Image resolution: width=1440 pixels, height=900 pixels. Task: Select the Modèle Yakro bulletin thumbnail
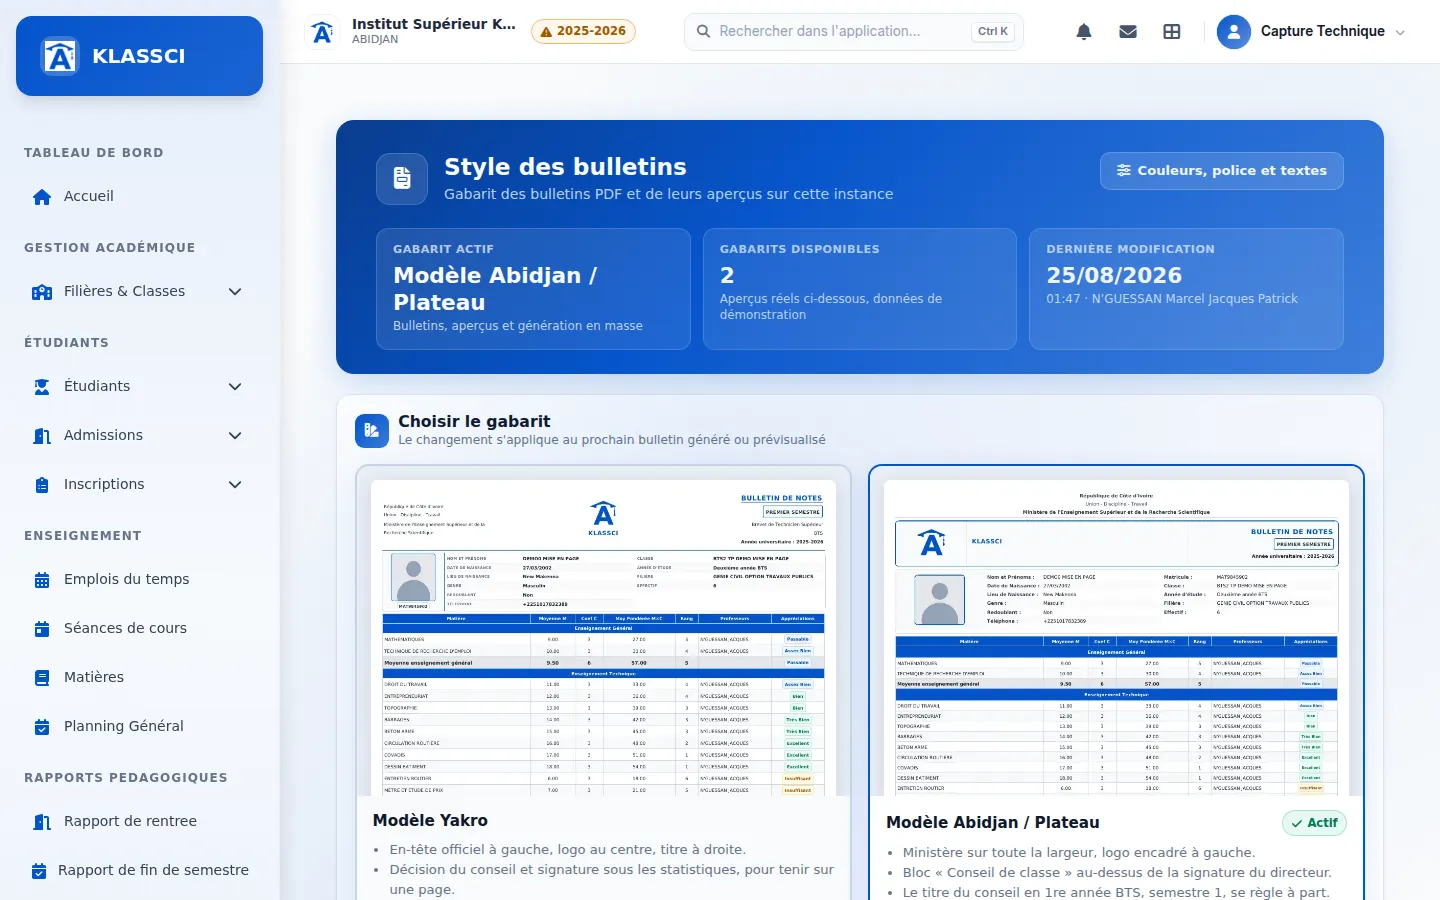603,638
